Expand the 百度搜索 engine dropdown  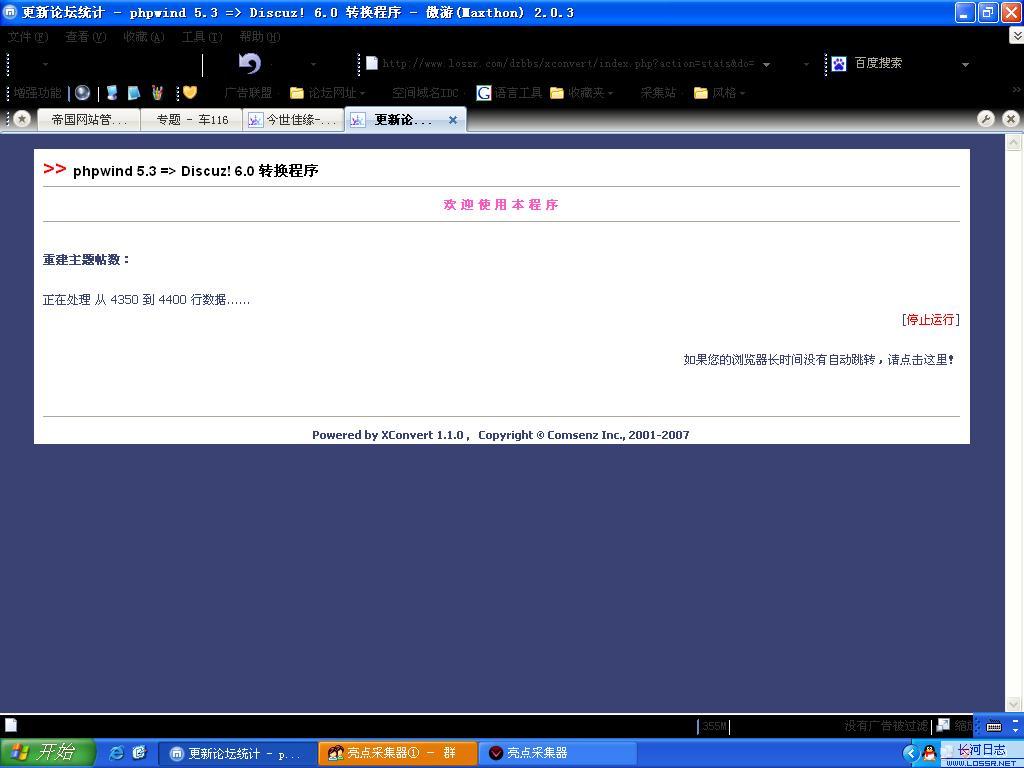(x=965, y=64)
